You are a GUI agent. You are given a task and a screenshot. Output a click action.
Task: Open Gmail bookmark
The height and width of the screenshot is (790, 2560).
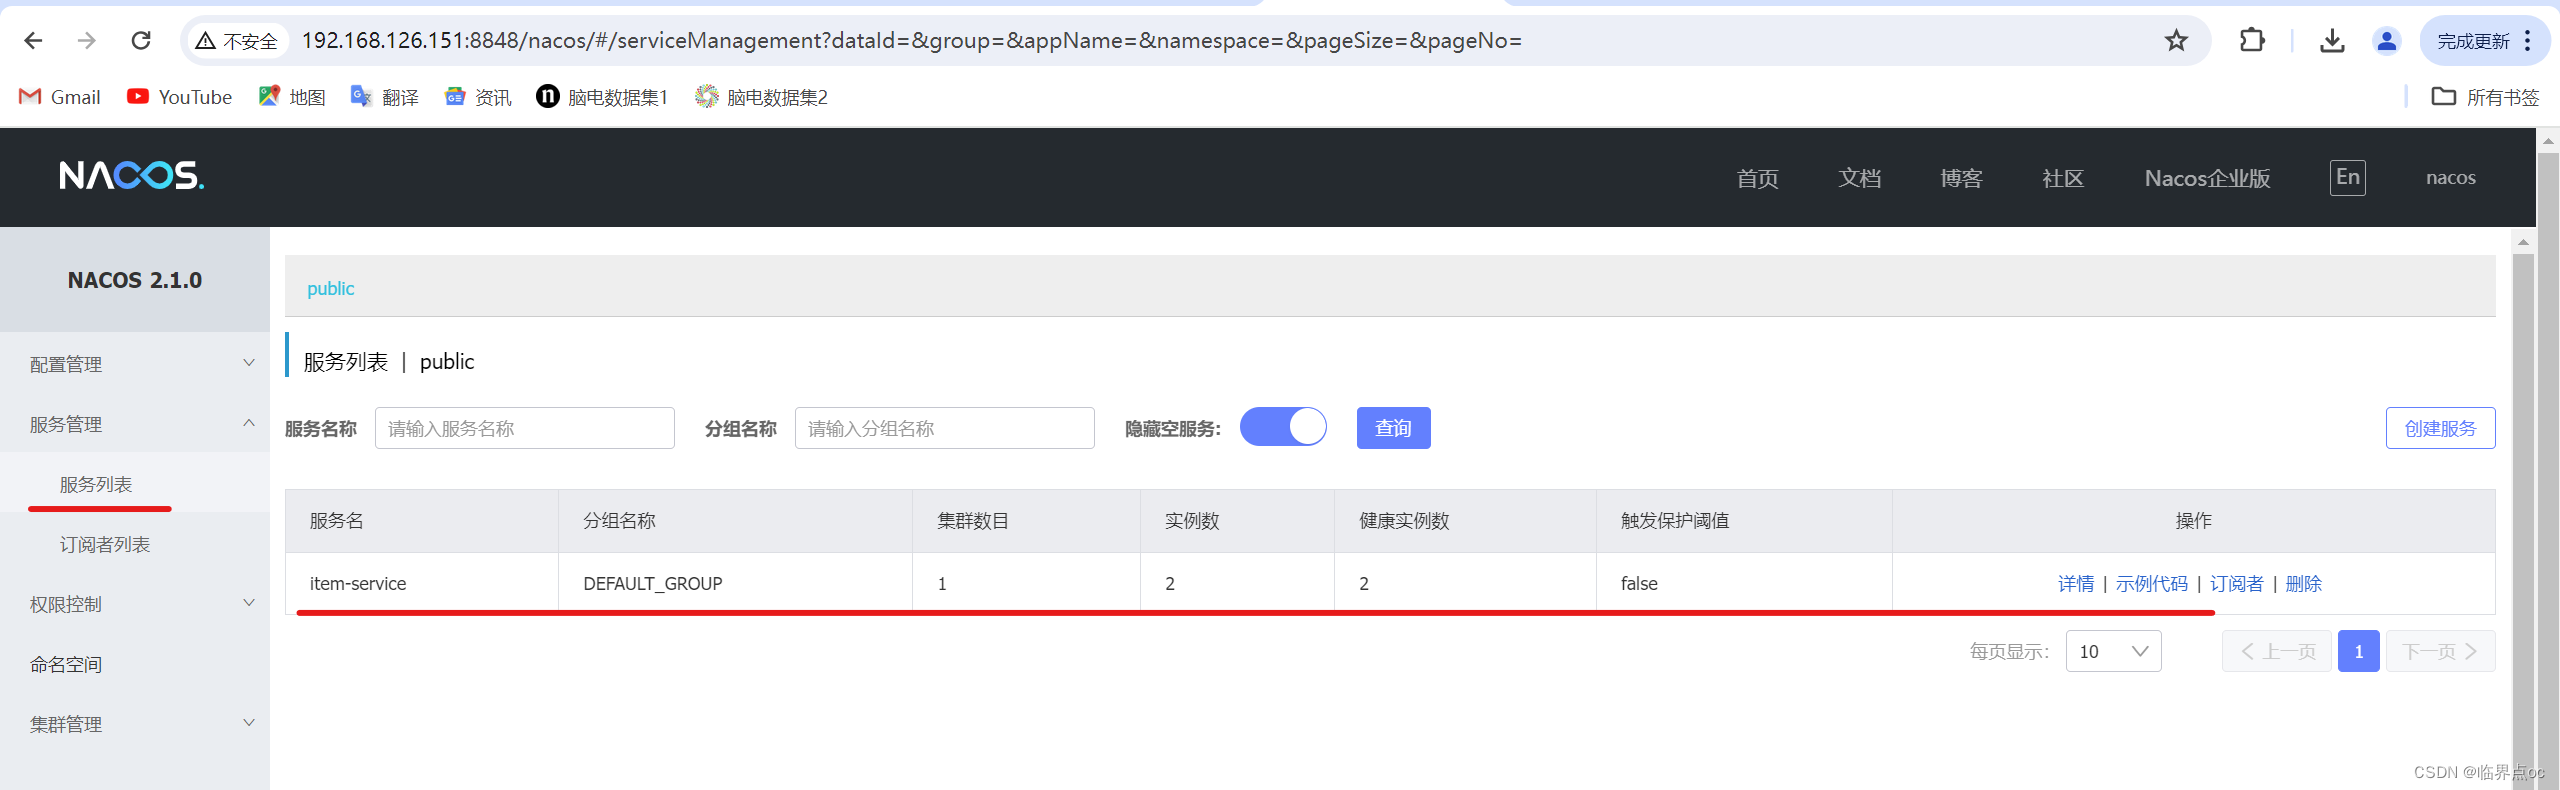point(60,97)
